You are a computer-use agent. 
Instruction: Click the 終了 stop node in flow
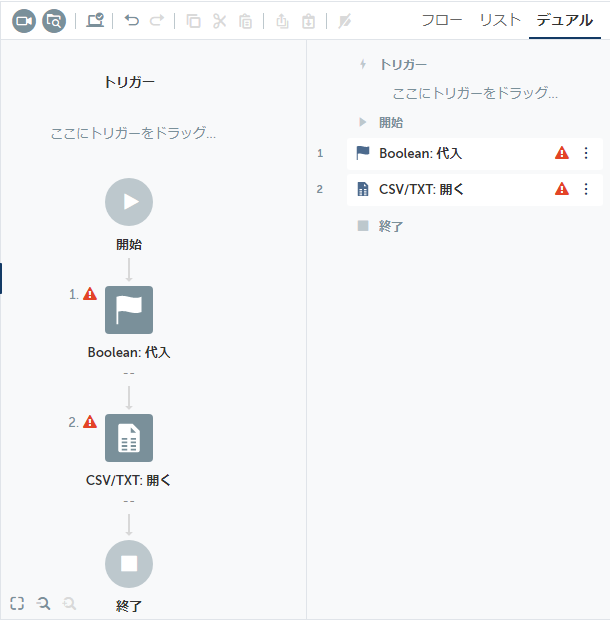[x=129, y=564]
